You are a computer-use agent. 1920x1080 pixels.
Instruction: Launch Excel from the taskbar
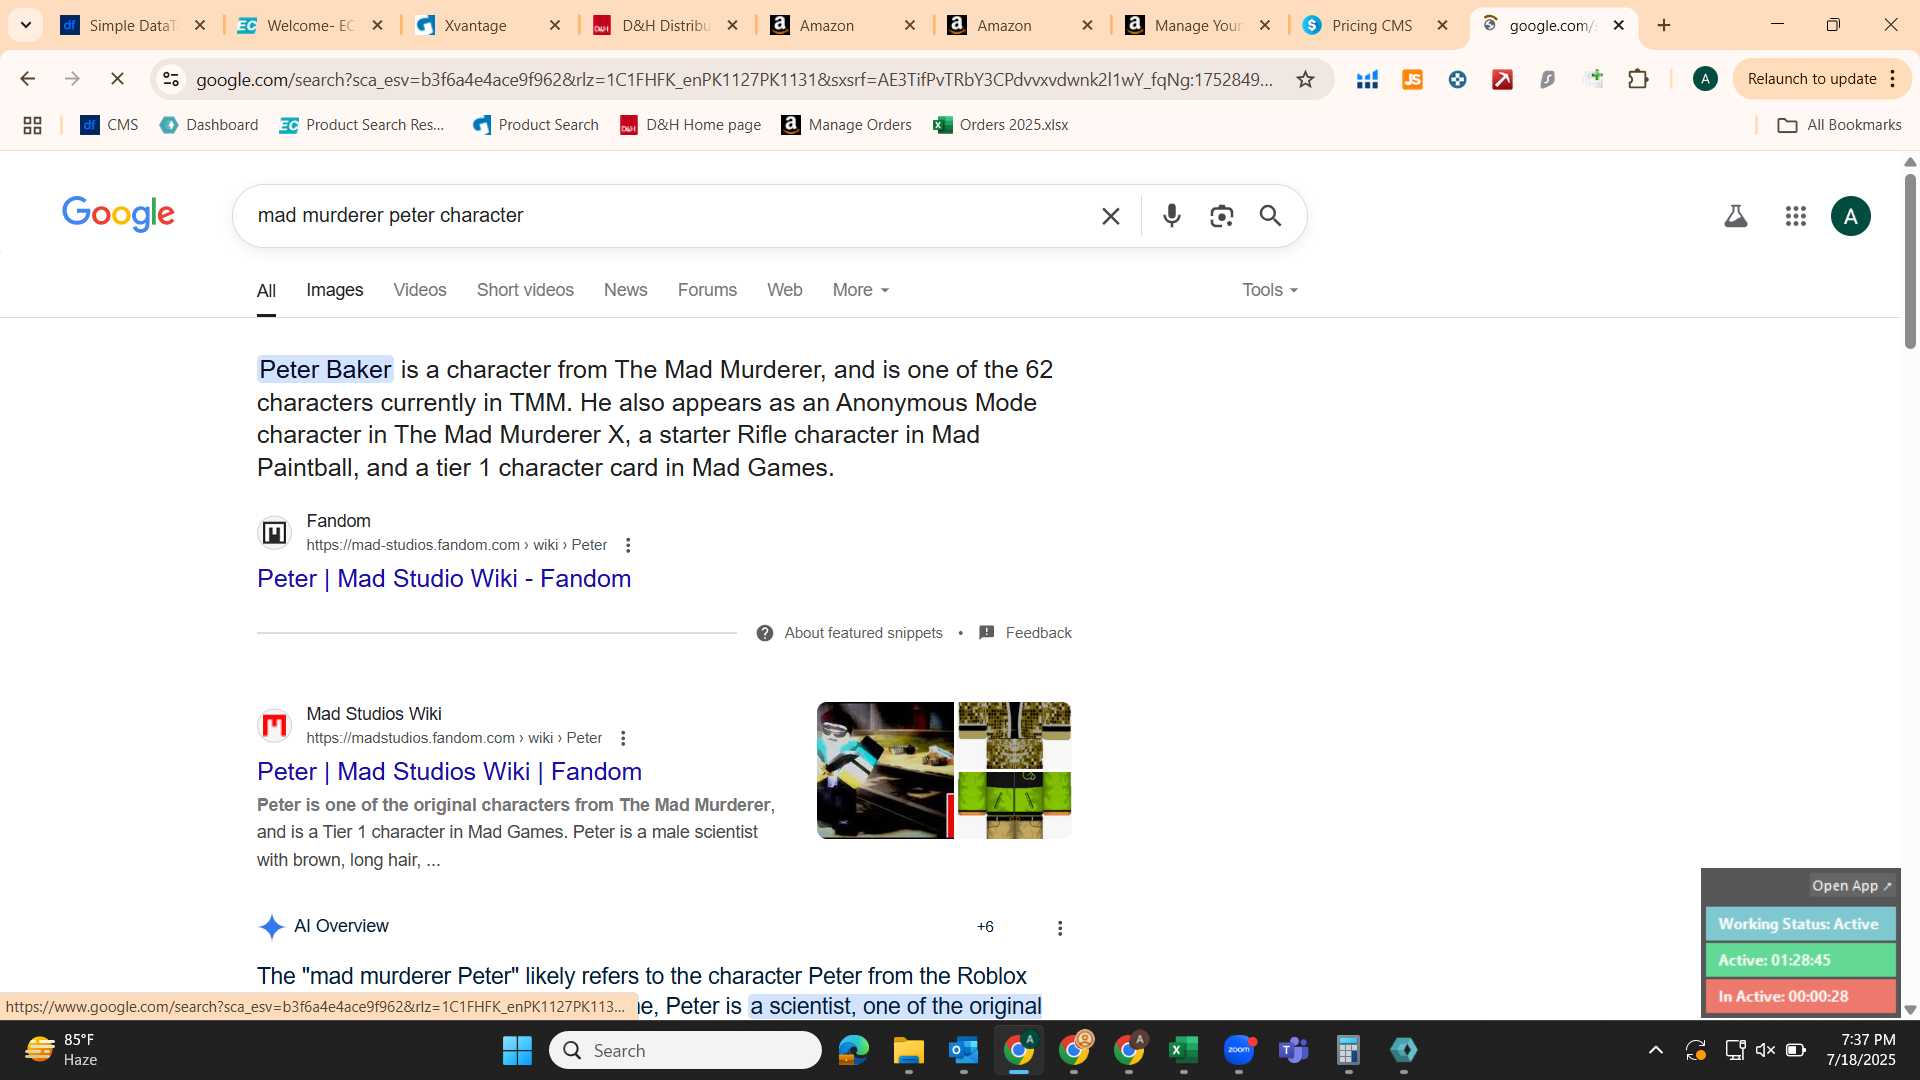tap(1183, 1050)
